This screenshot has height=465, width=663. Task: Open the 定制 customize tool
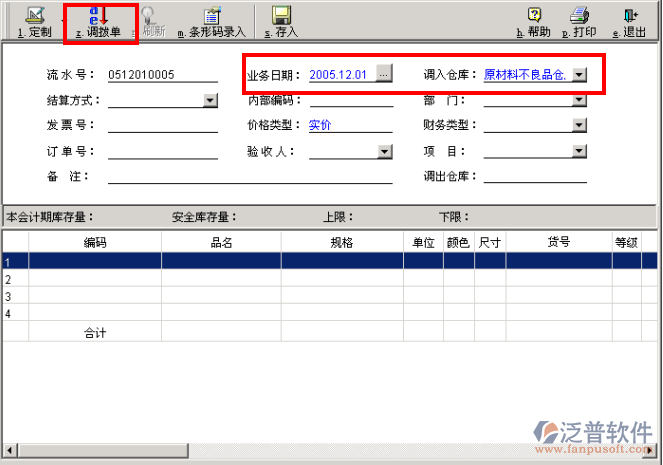pyautogui.click(x=34, y=22)
